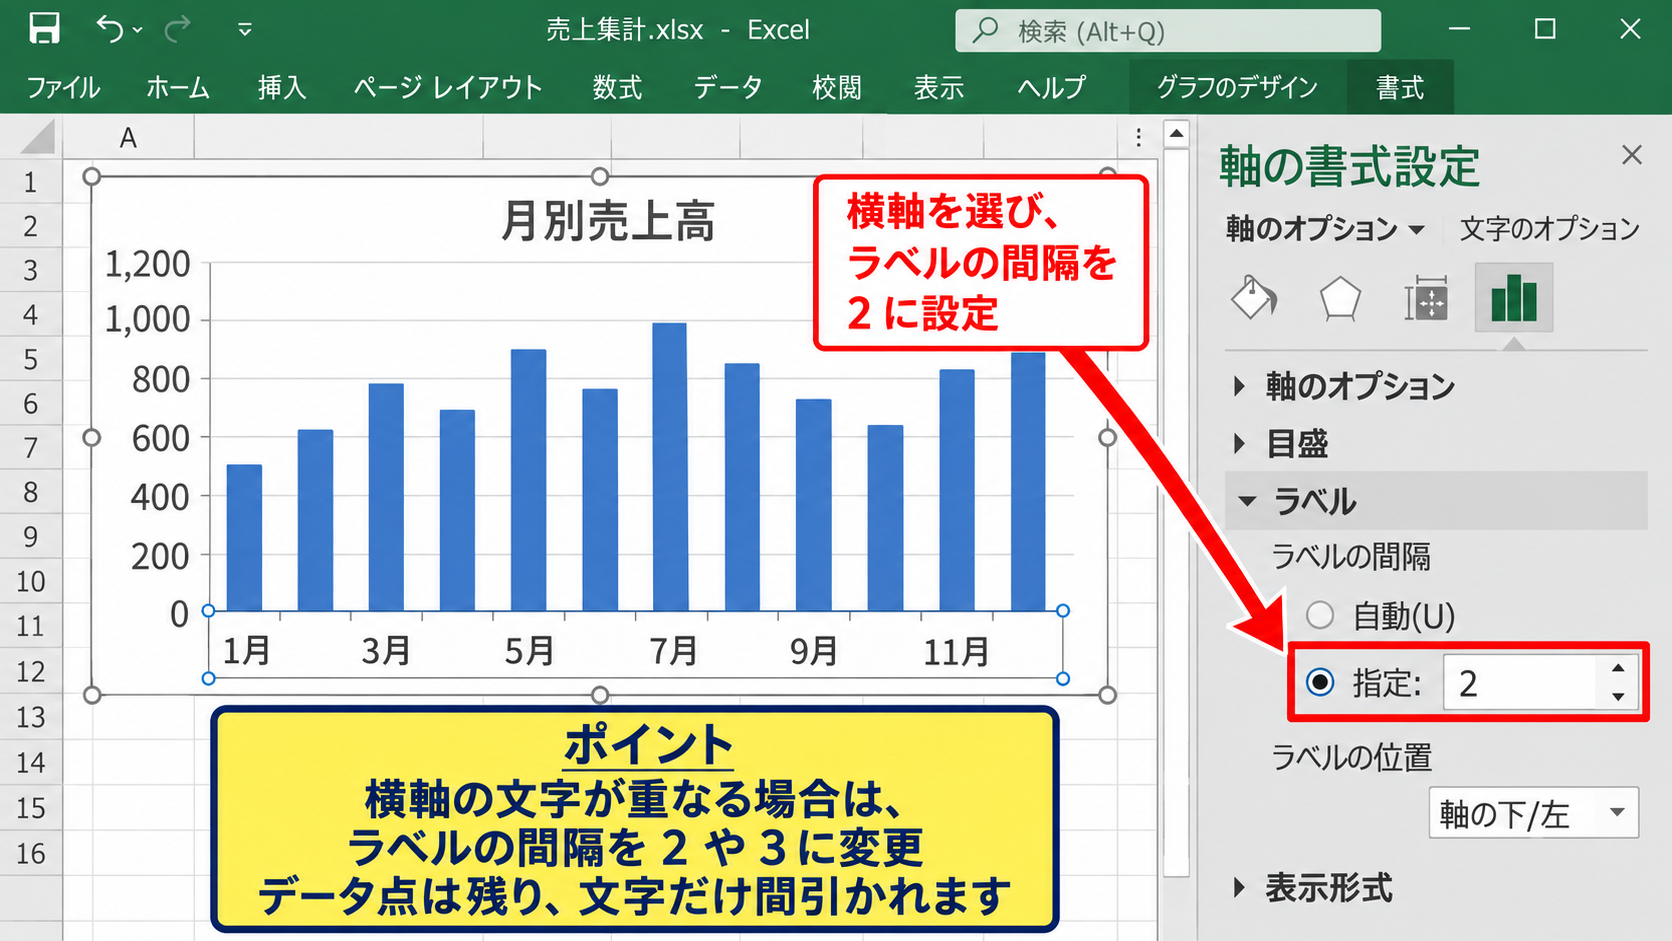
Task: Select column A header
Action: pos(128,138)
